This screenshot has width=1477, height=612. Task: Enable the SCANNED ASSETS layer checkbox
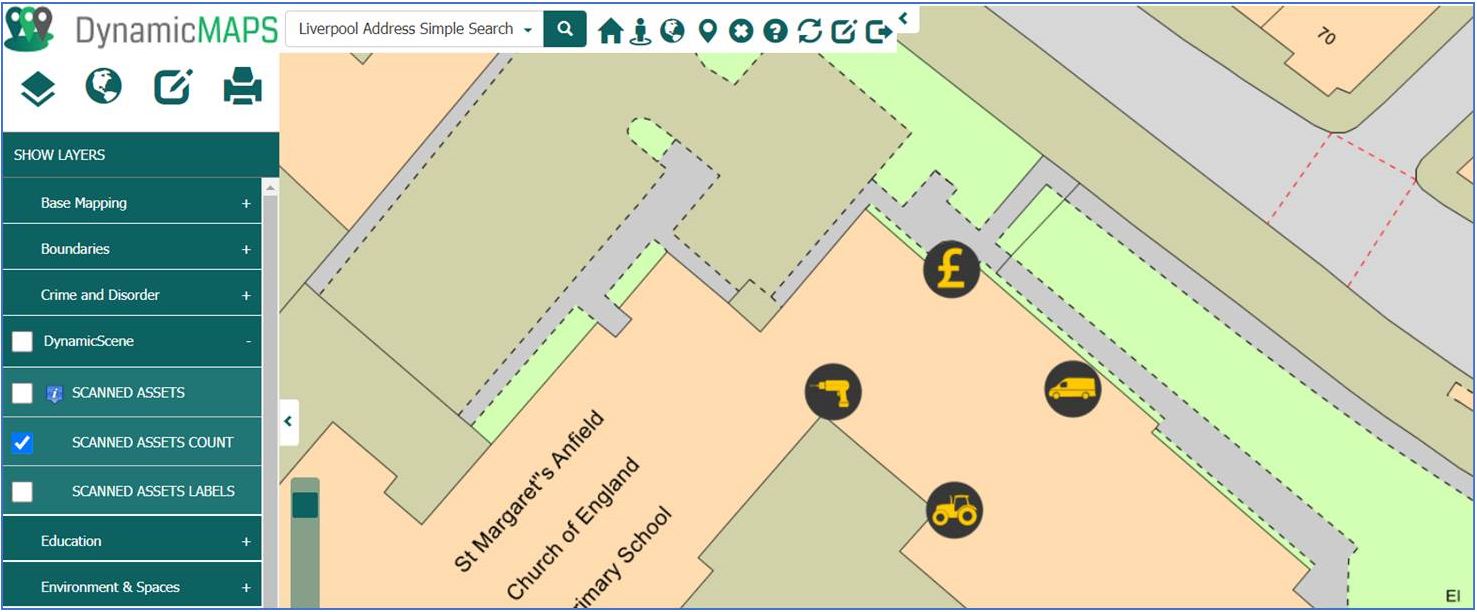click(22, 393)
